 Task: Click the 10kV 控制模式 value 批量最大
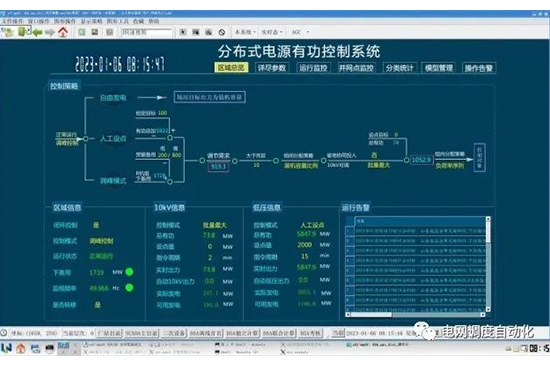pyautogui.click(x=215, y=225)
